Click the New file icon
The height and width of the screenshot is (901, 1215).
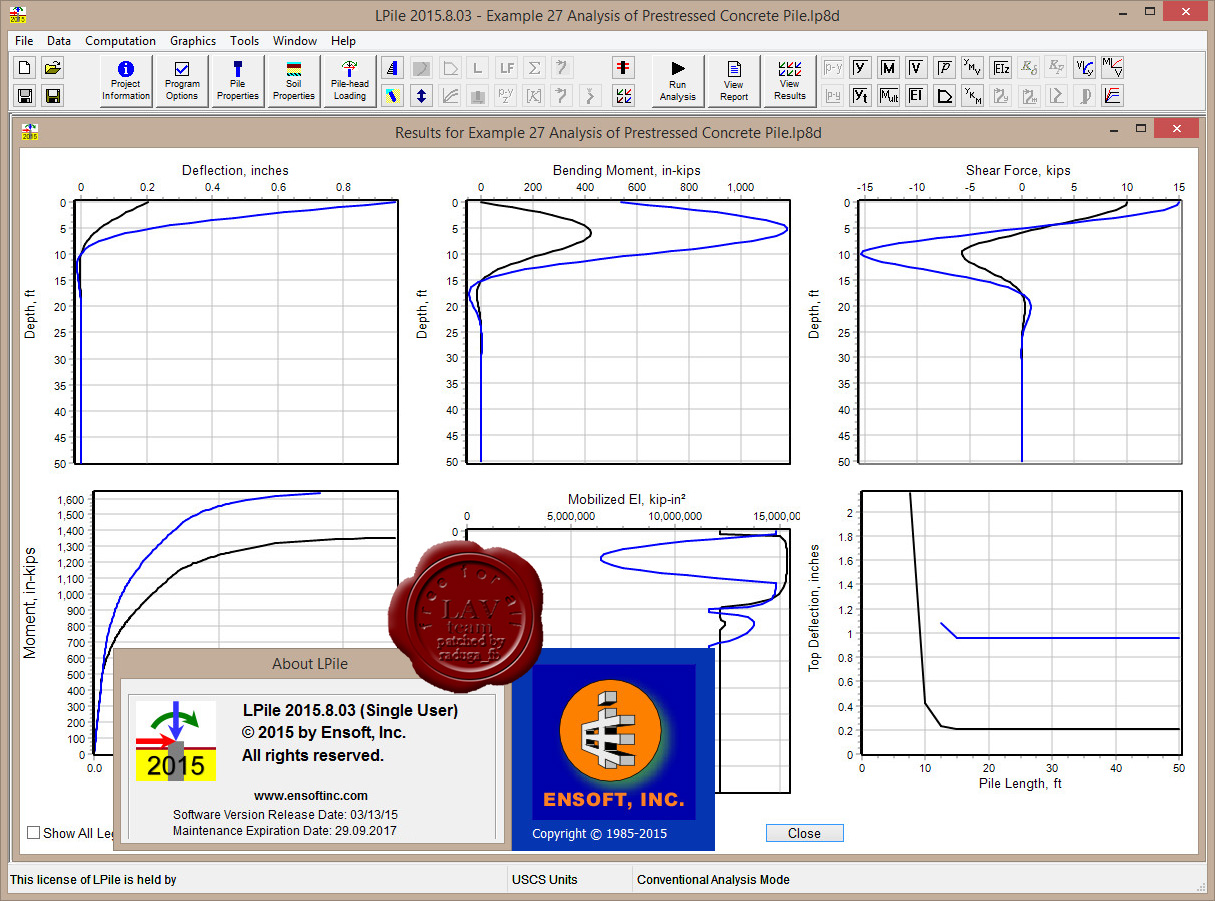click(x=26, y=68)
